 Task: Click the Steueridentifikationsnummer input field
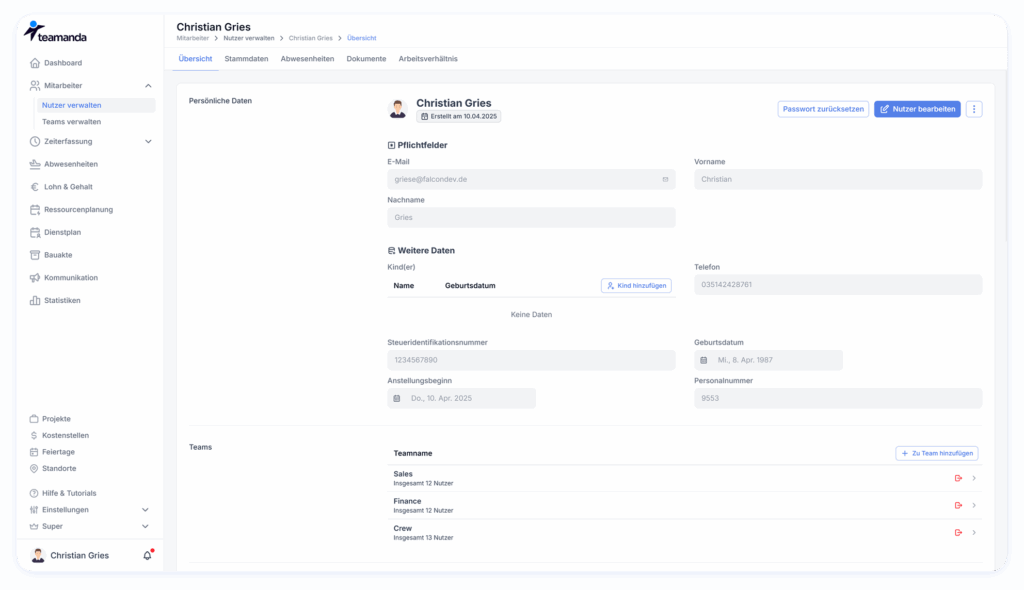pos(531,360)
